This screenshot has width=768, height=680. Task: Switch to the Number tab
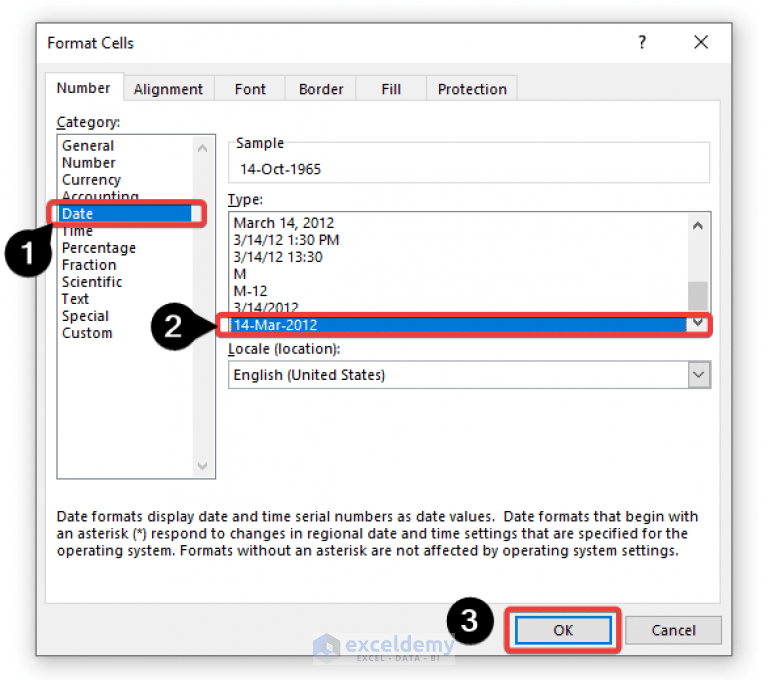click(x=84, y=88)
